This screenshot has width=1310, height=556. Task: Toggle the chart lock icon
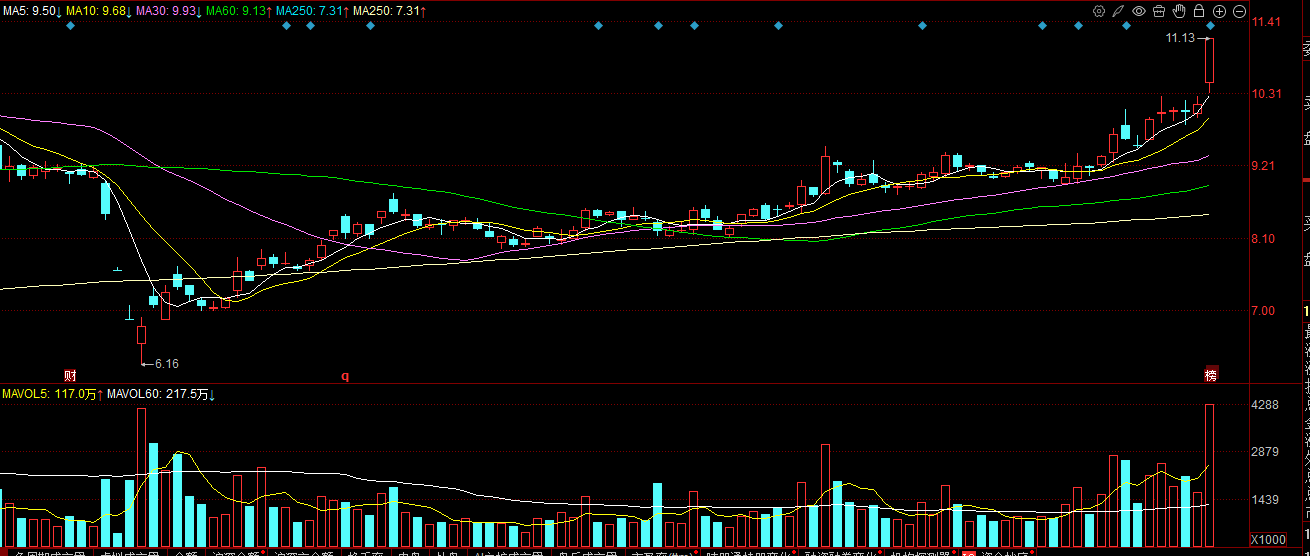click(1199, 11)
